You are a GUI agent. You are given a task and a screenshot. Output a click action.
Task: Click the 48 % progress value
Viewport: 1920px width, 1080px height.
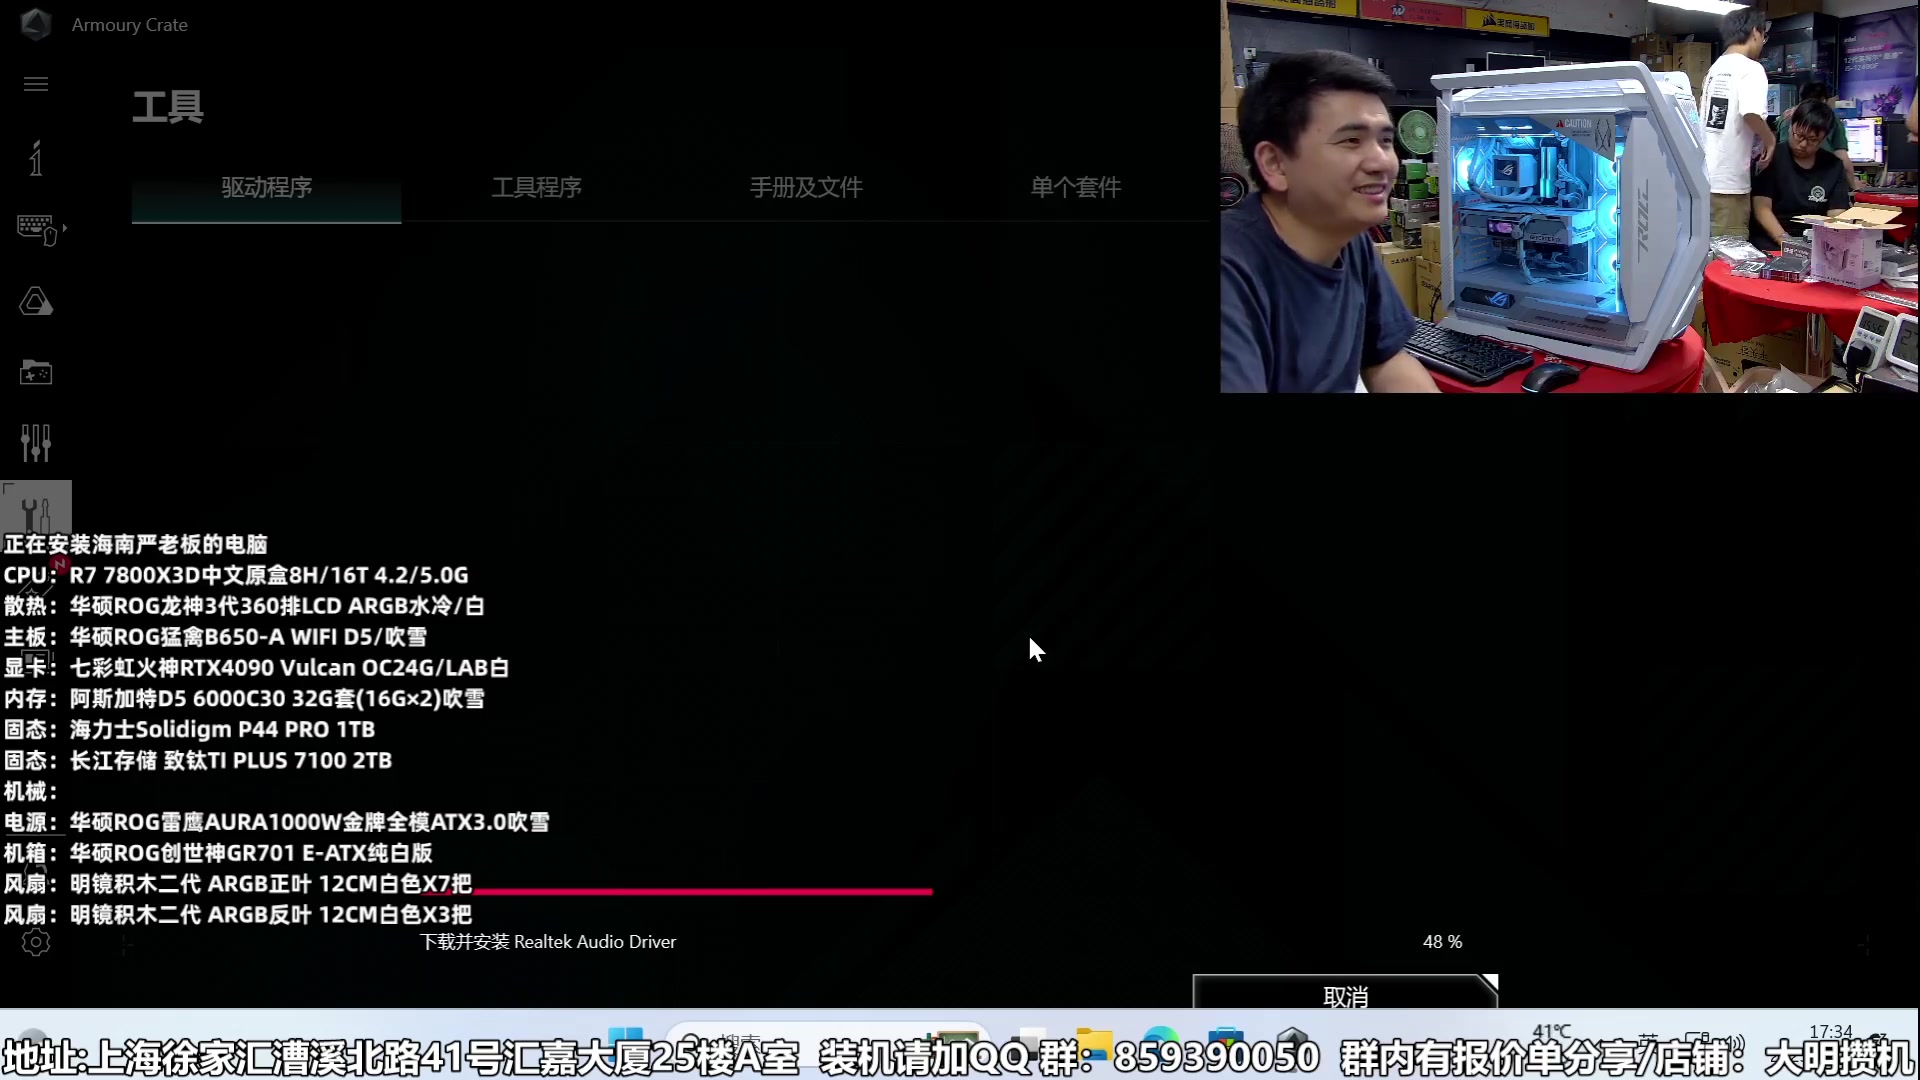1442,942
